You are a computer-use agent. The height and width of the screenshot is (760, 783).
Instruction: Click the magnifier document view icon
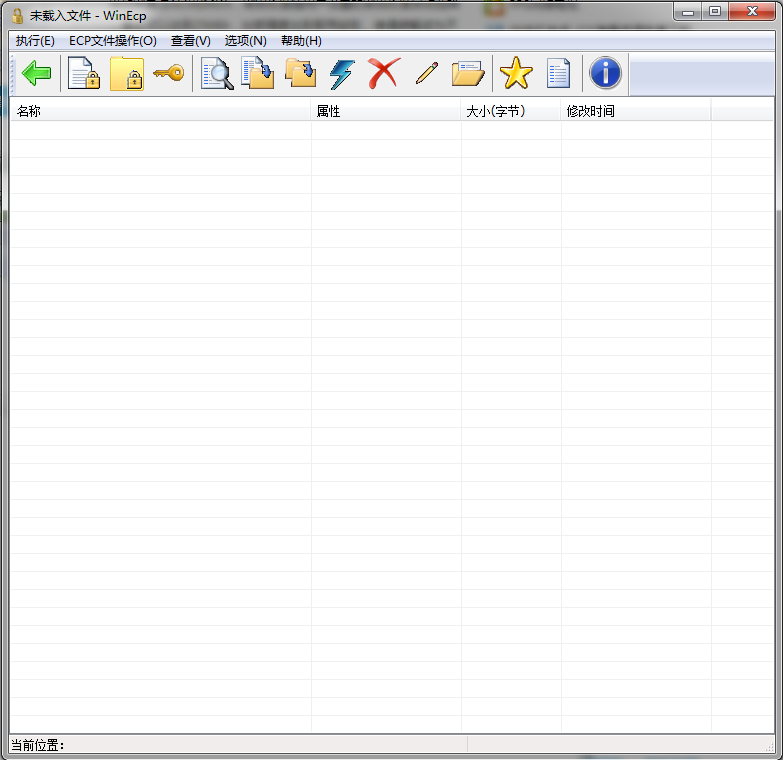click(x=217, y=74)
